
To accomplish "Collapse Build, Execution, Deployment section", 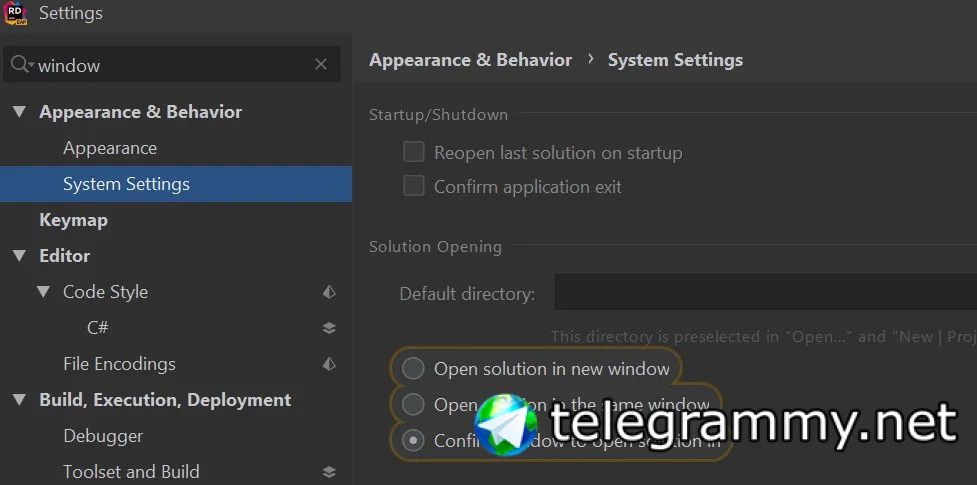I will [x=19, y=400].
